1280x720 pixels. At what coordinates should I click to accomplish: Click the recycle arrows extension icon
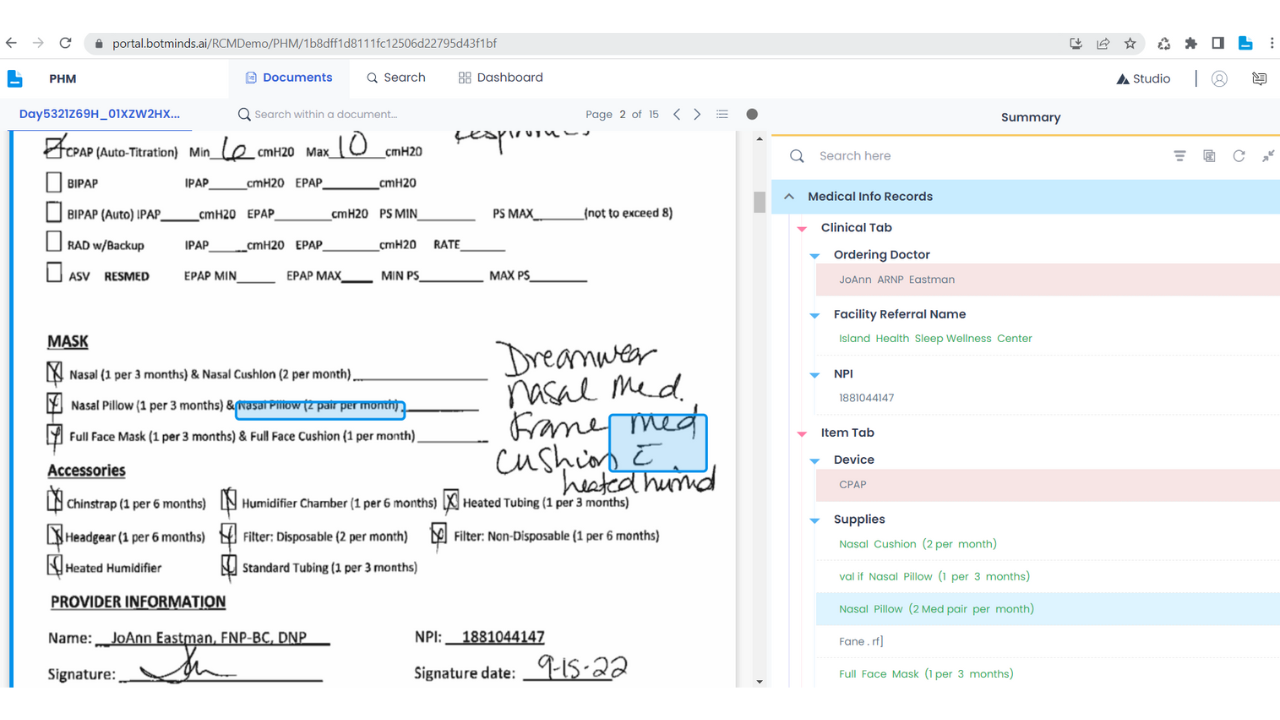[x=1163, y=43]
